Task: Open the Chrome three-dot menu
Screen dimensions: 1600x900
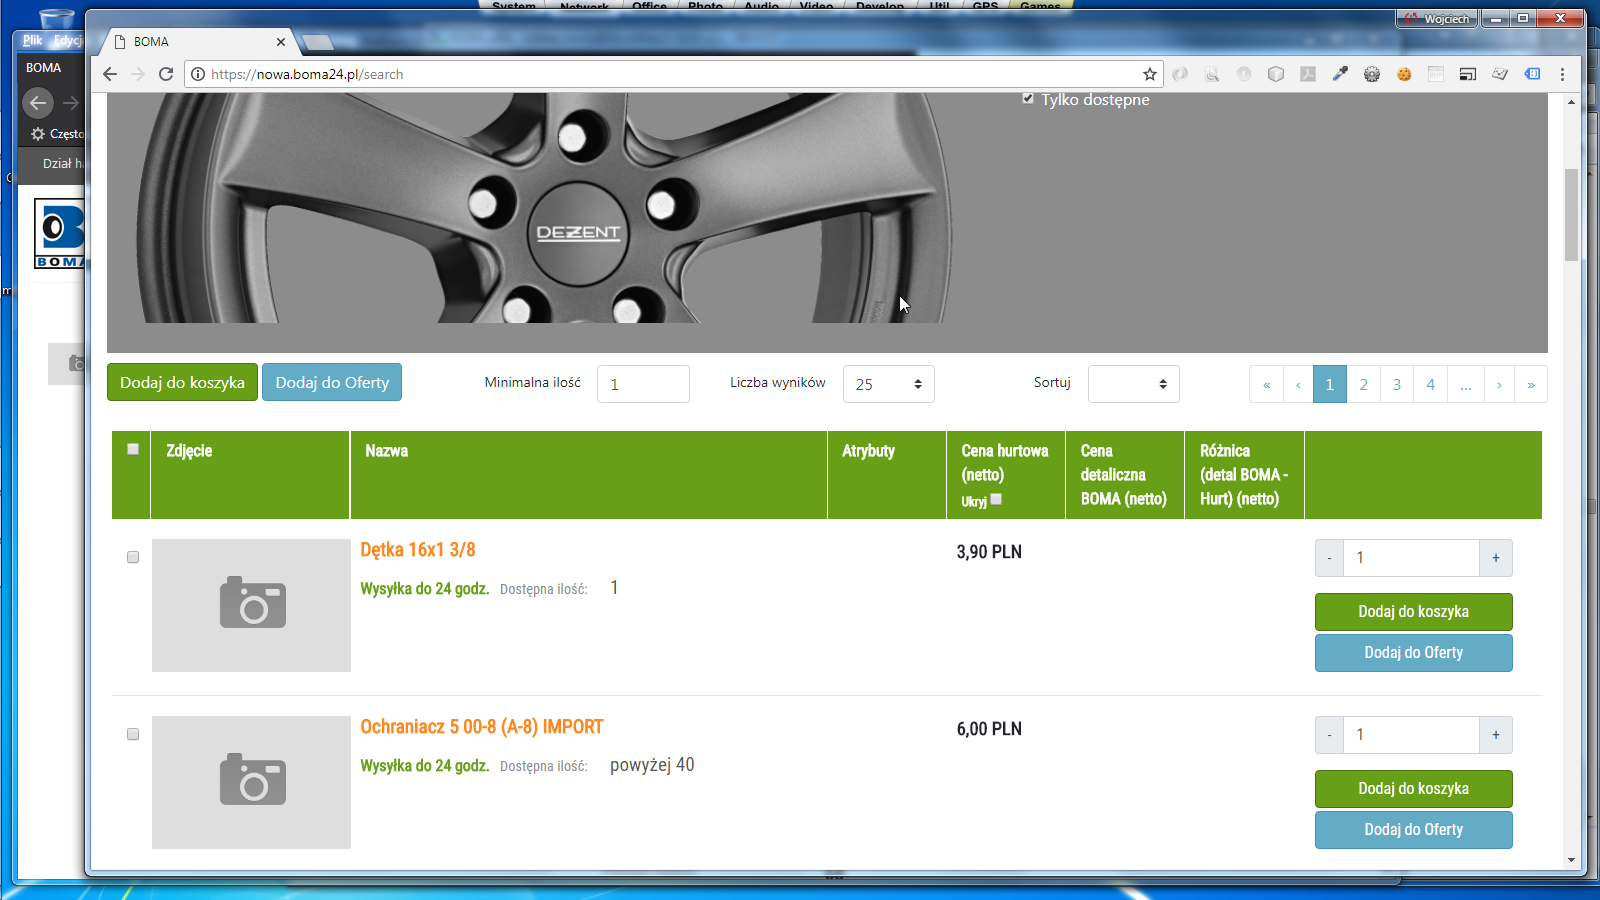Action: [1562, 74]
